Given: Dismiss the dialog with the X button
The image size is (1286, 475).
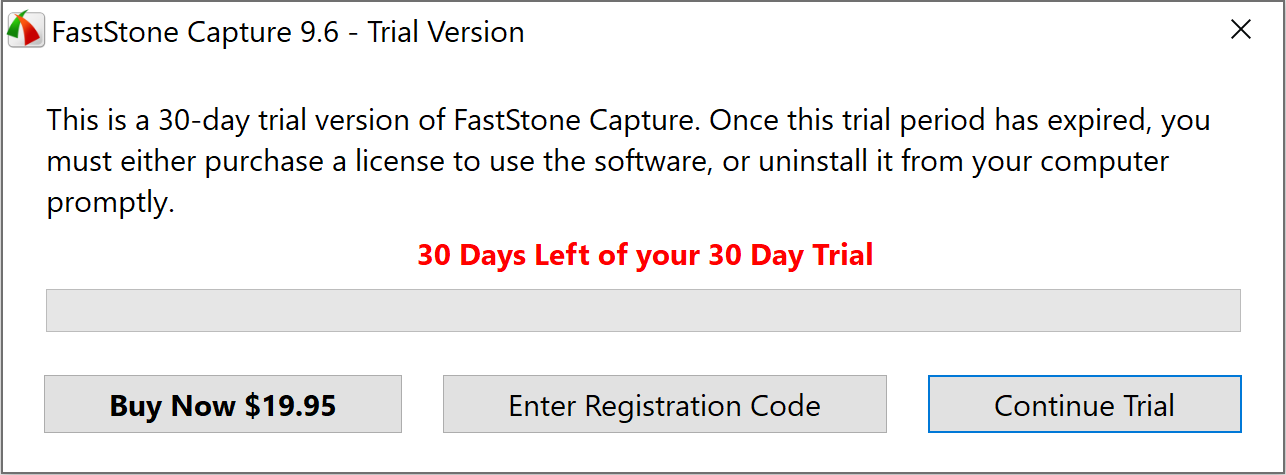Looking at the screenshot, I should [x=1240, y=30].
